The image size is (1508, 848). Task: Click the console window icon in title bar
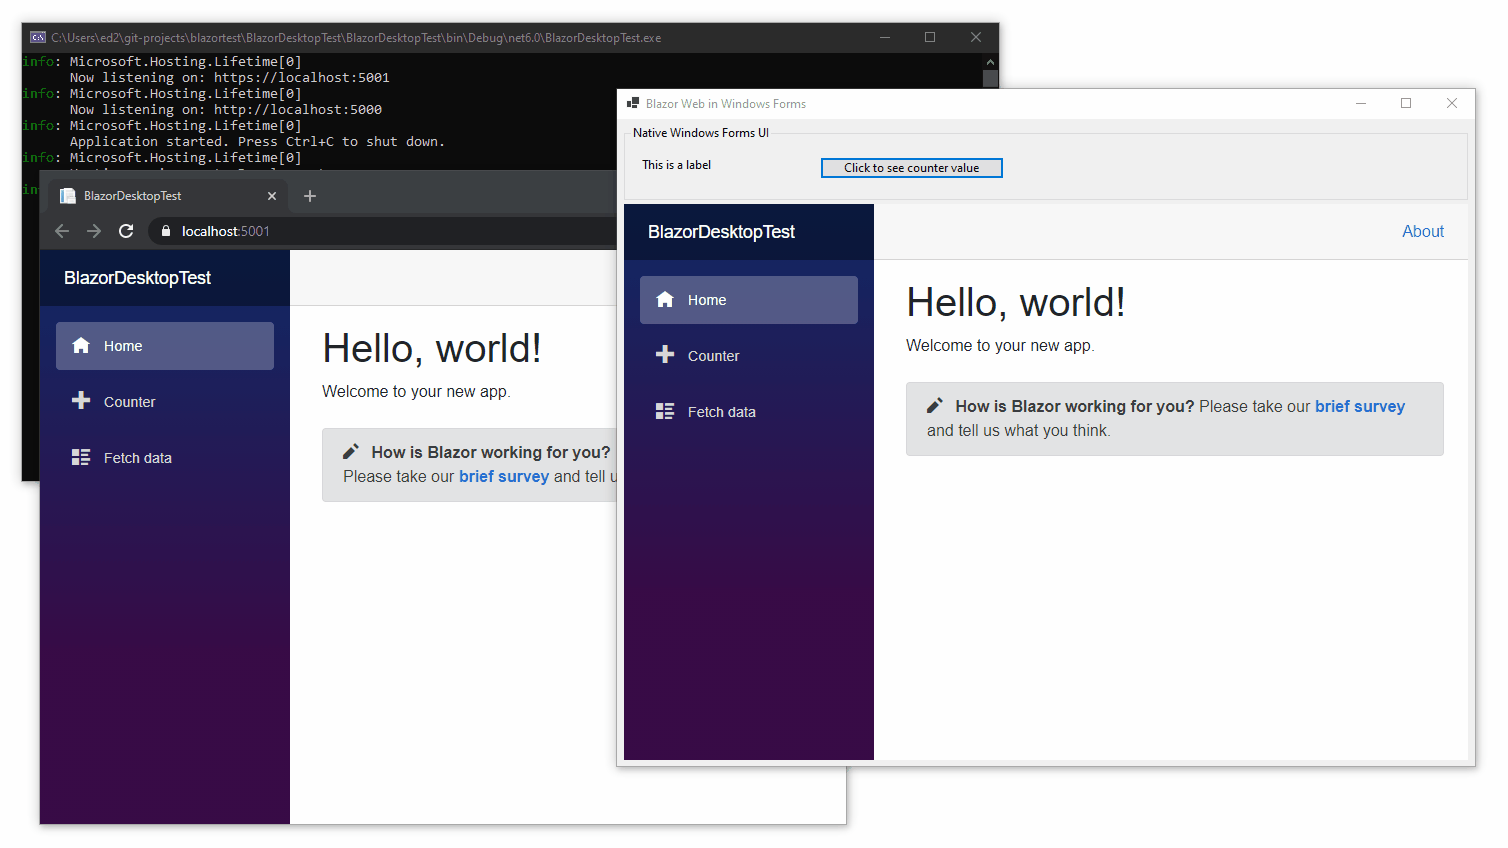38,37
